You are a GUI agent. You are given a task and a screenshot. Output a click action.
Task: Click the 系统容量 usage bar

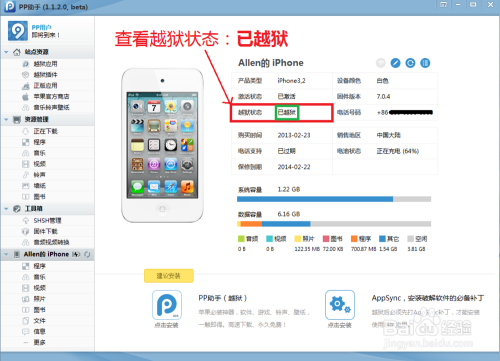click(334, 199)
